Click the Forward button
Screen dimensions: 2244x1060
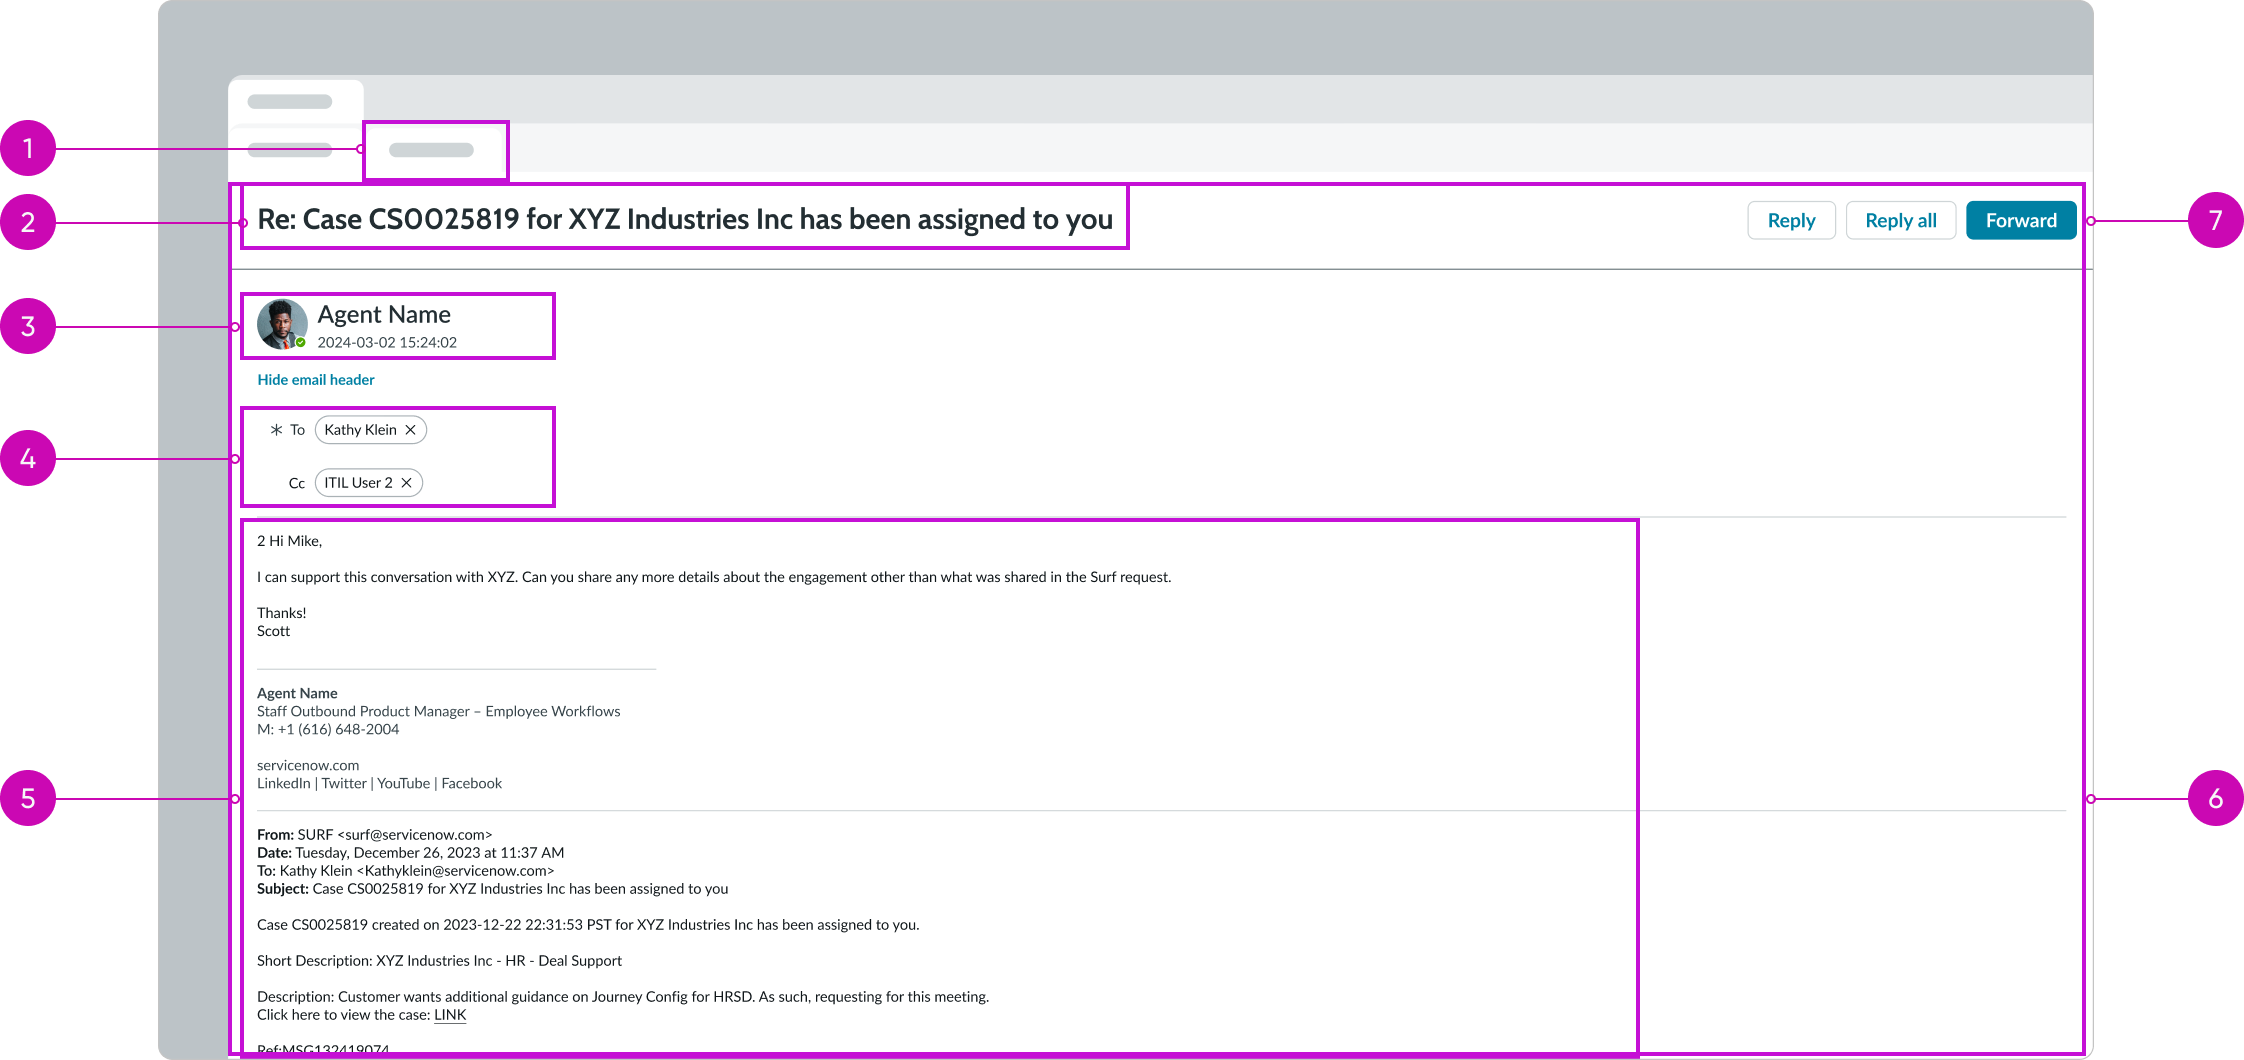(x=2021, y=220)
